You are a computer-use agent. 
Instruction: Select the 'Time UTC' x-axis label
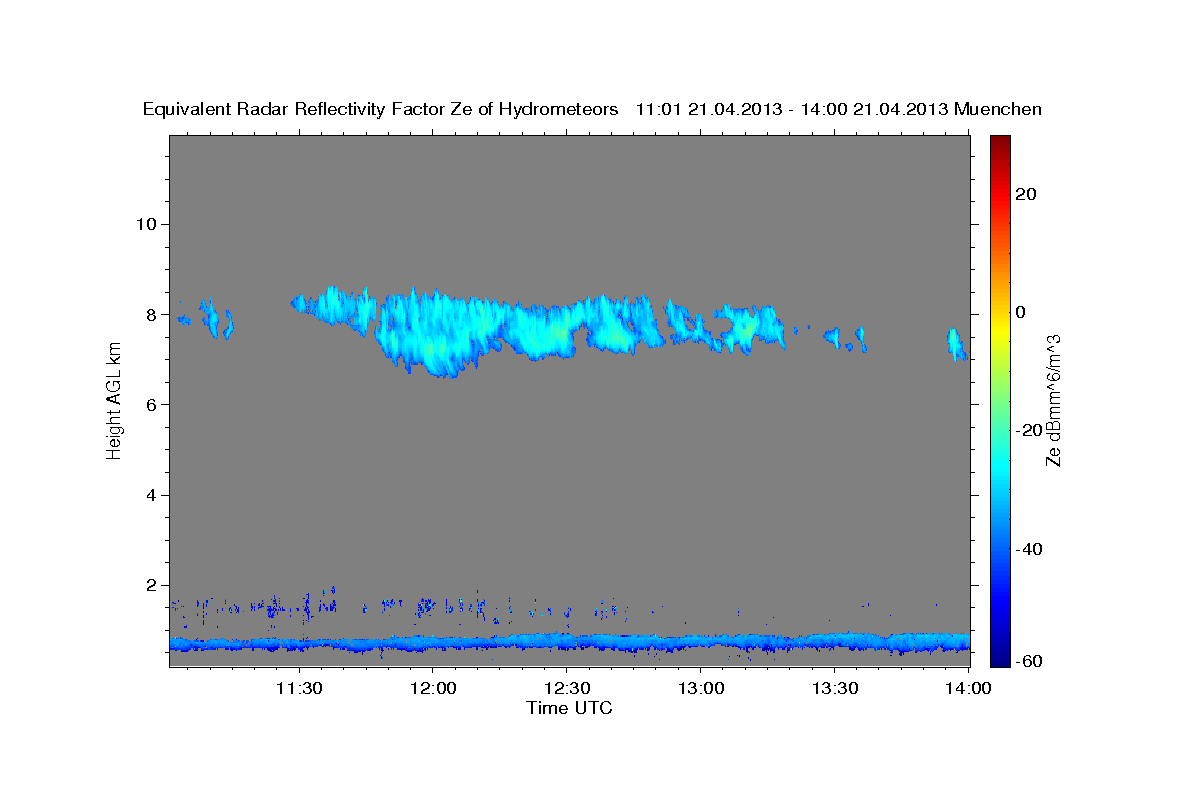(569, 708)
